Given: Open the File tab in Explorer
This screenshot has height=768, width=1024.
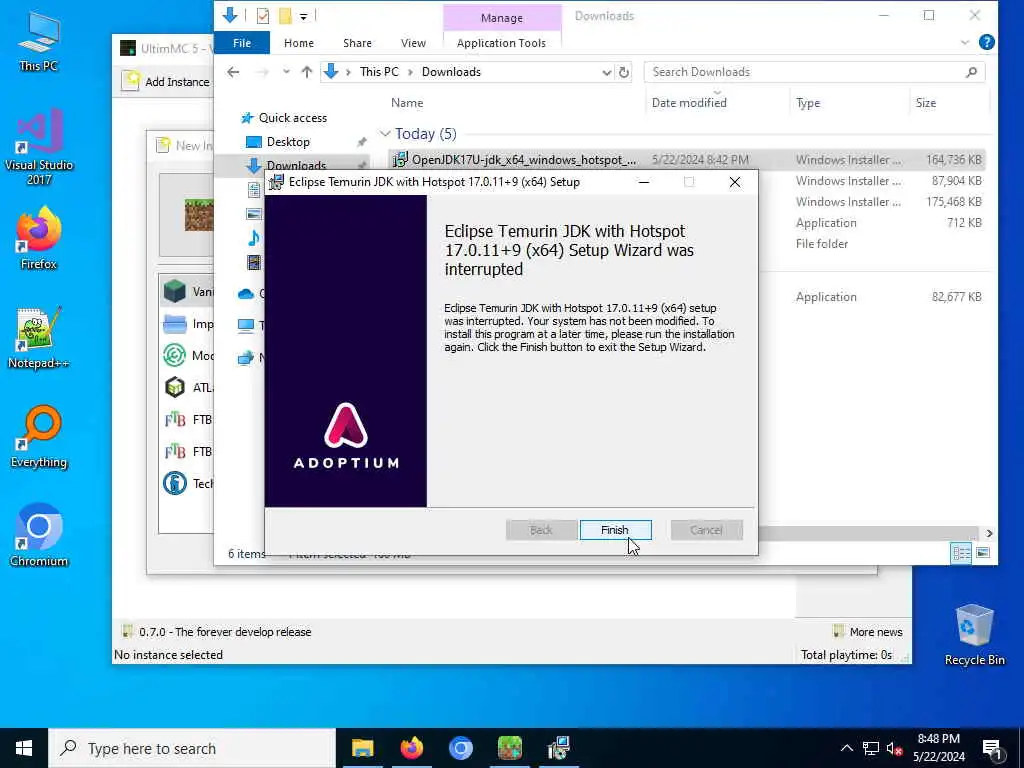Looking at the screenshot, I should click(x=242, y=43).
